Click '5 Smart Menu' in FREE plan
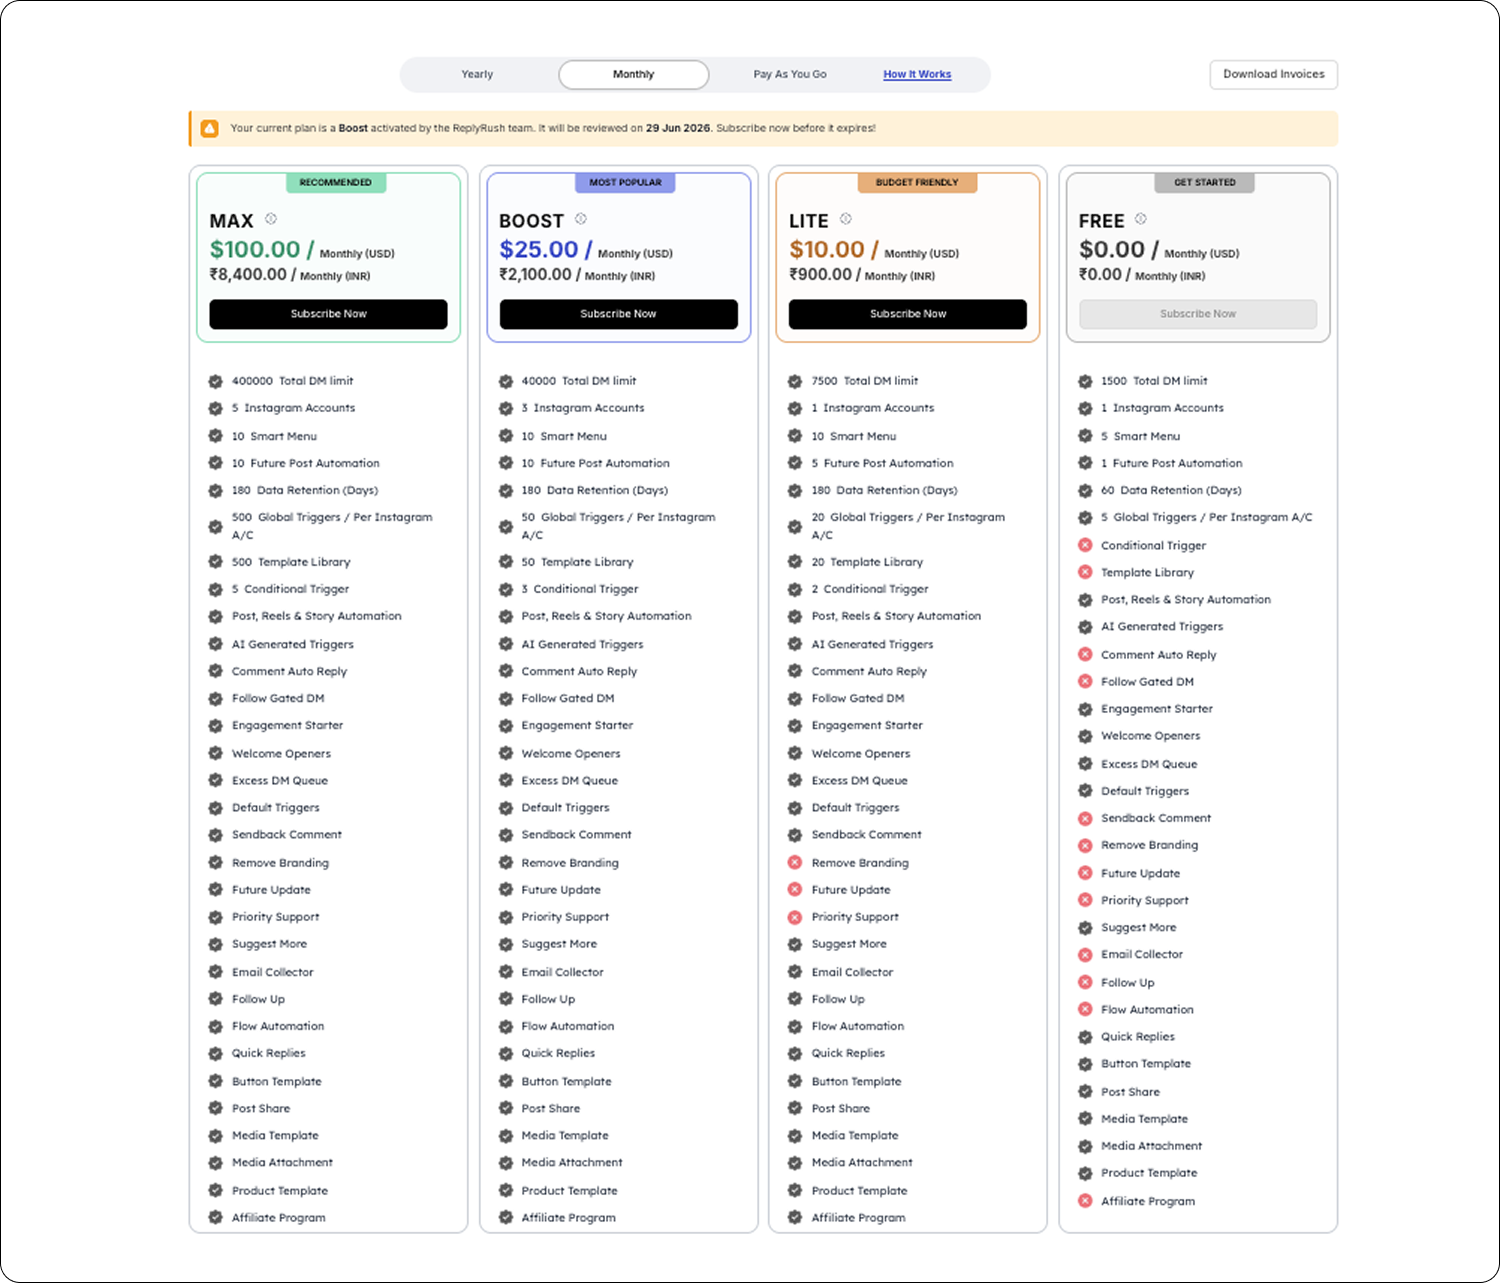This screenshot has height=1283, width=1500. [1140, 436]
